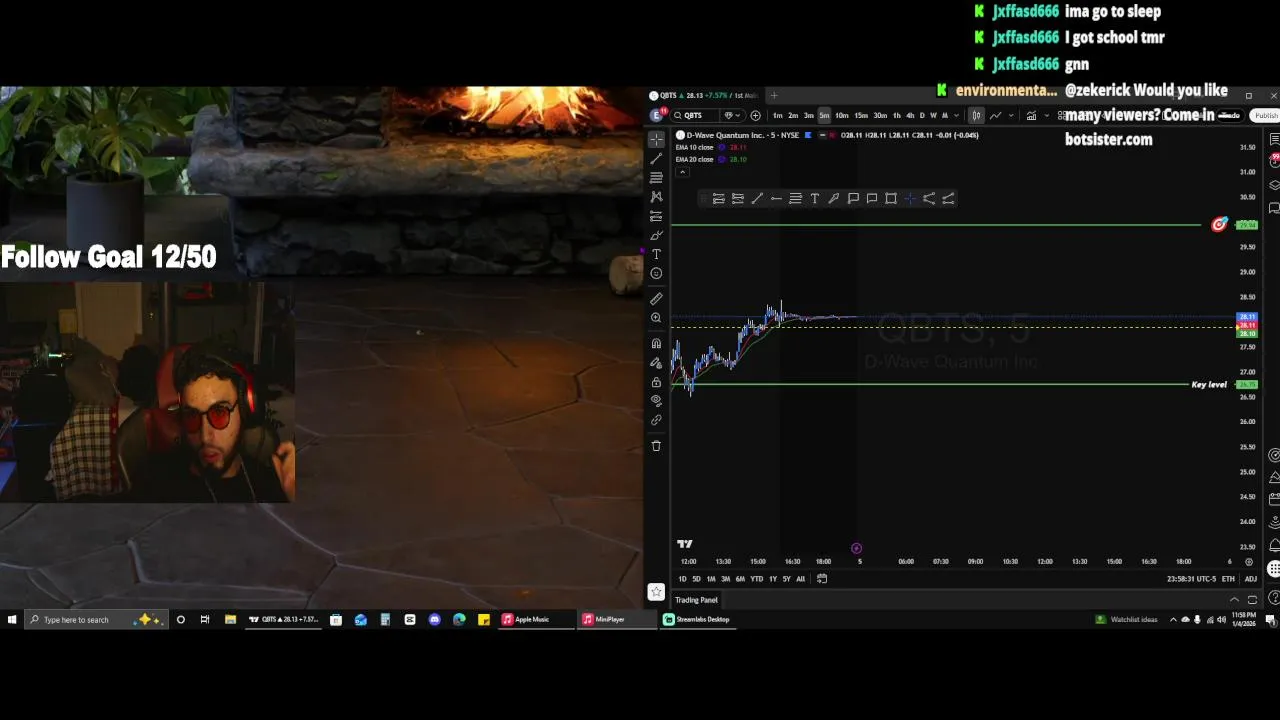The image size is (1280, 720).
Task: Switch chart interval to 1m
Action: click(x=777, y=115)
